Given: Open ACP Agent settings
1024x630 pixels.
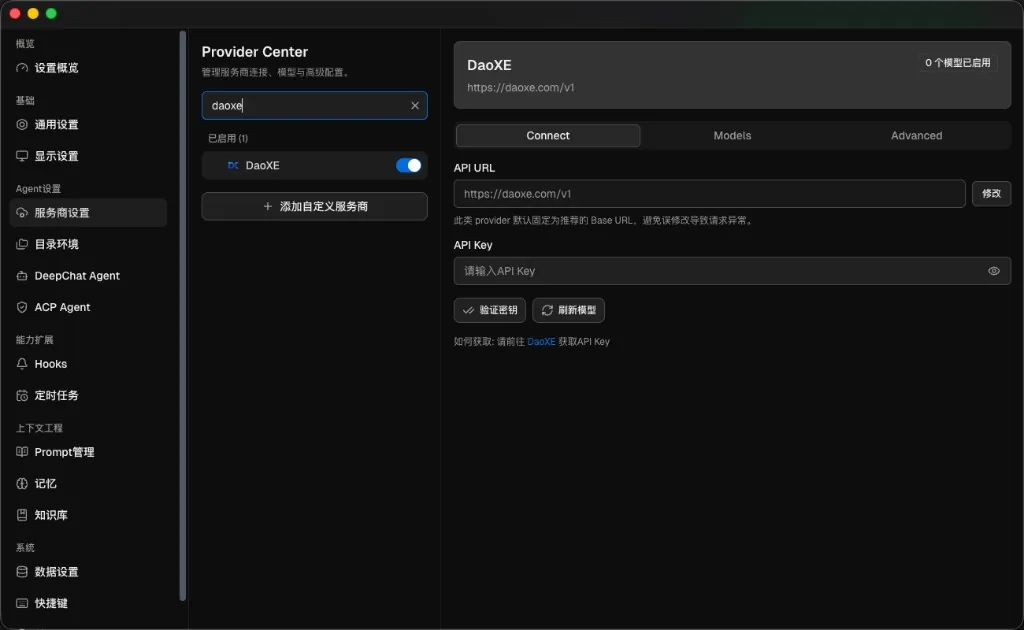Looking at the screenshot, I should [88, 307].
